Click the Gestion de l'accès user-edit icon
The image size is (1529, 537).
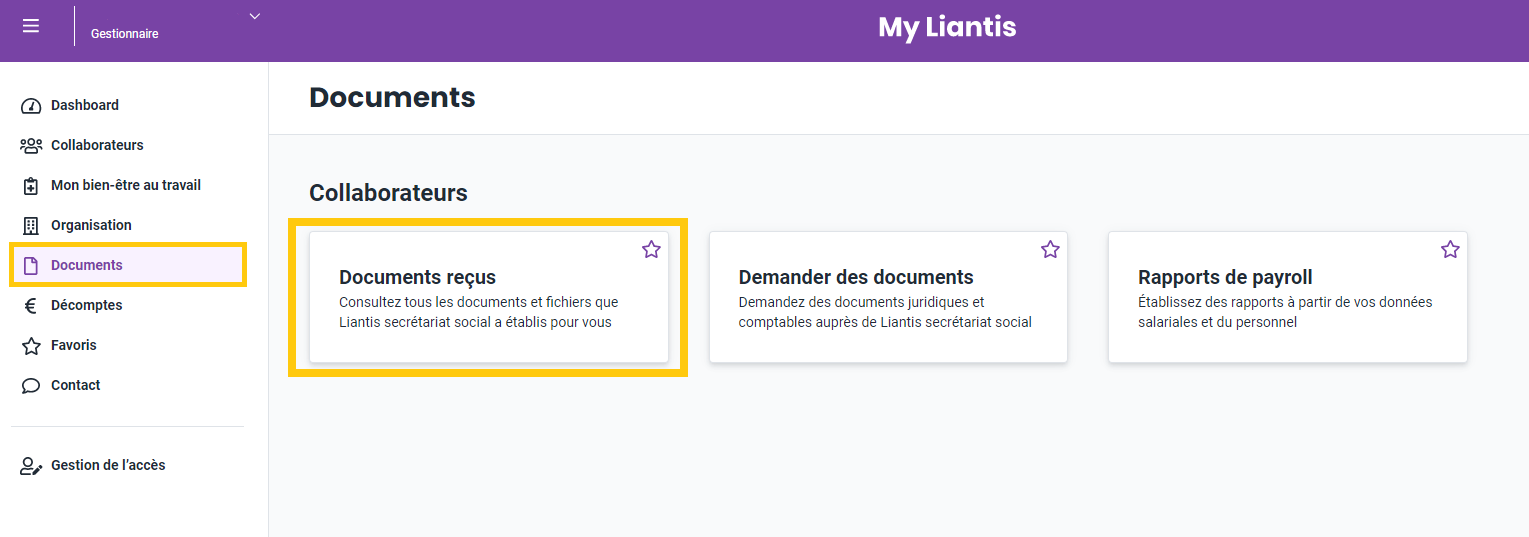(31, 466)
